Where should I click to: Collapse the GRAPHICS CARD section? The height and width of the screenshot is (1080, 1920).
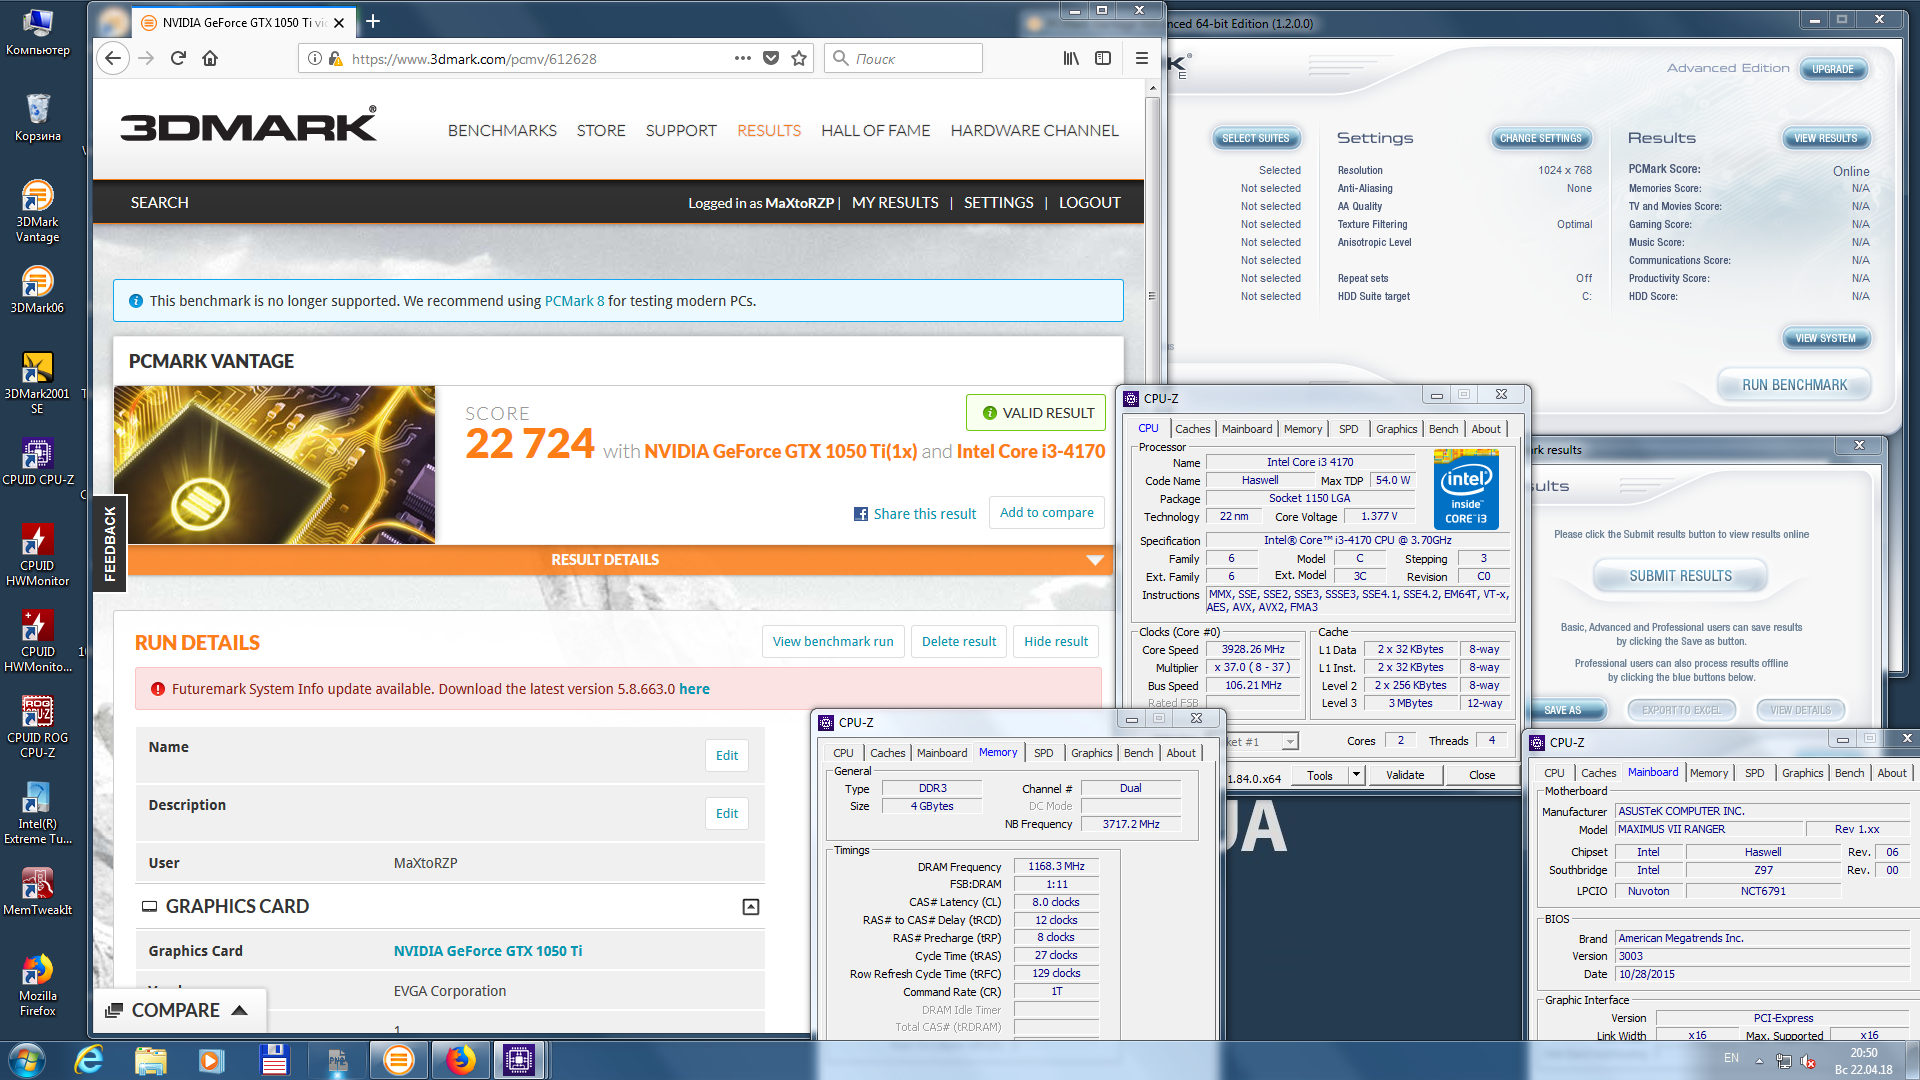tap(751, 907)
